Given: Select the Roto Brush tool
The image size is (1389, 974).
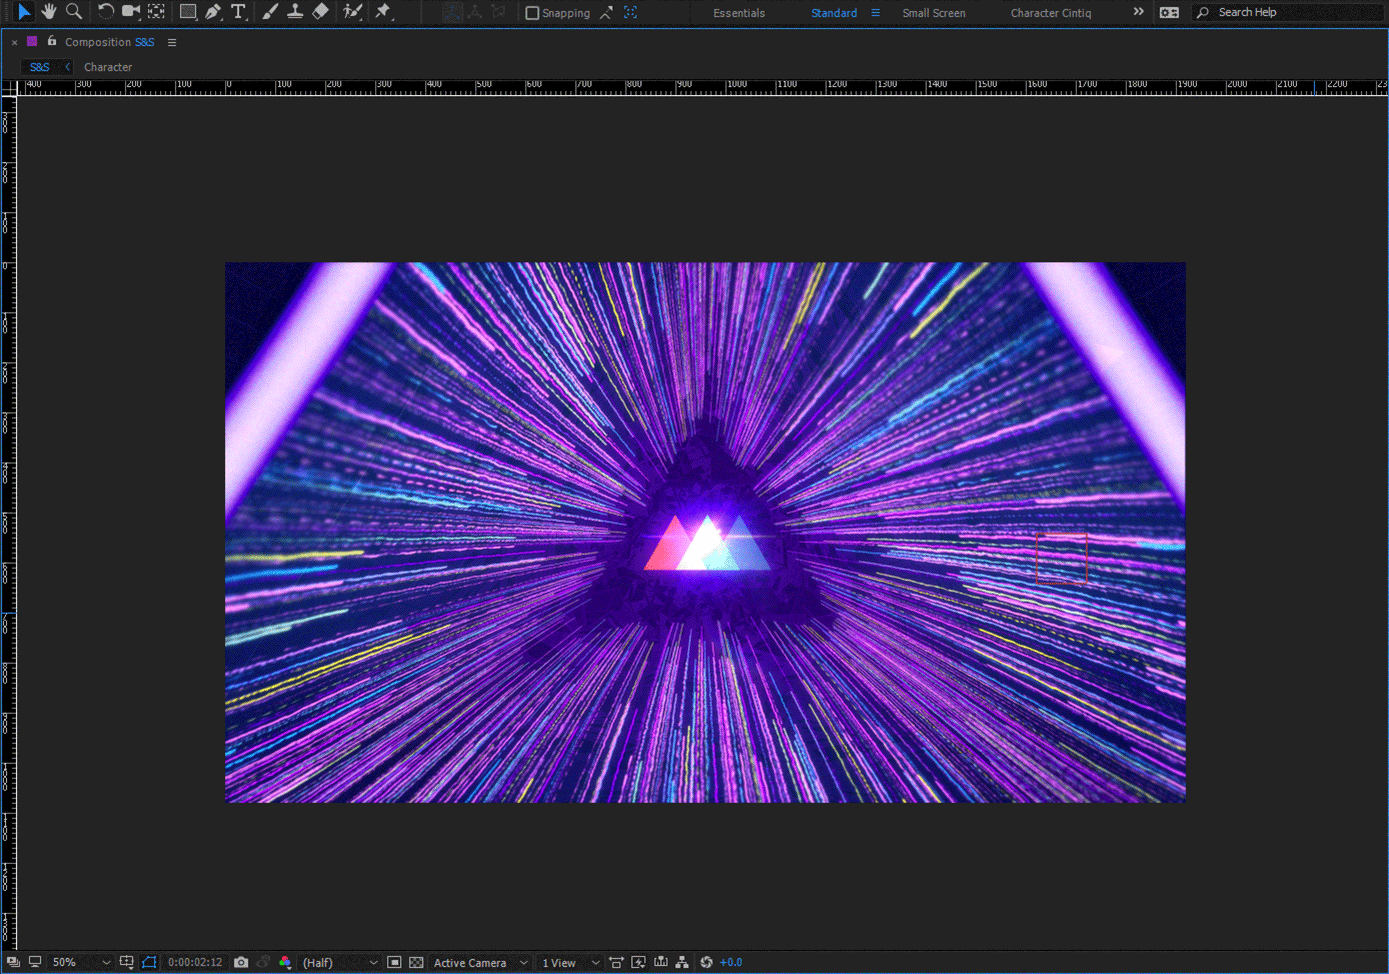Looking at the screenshot, I should click(x=352, y=11).
